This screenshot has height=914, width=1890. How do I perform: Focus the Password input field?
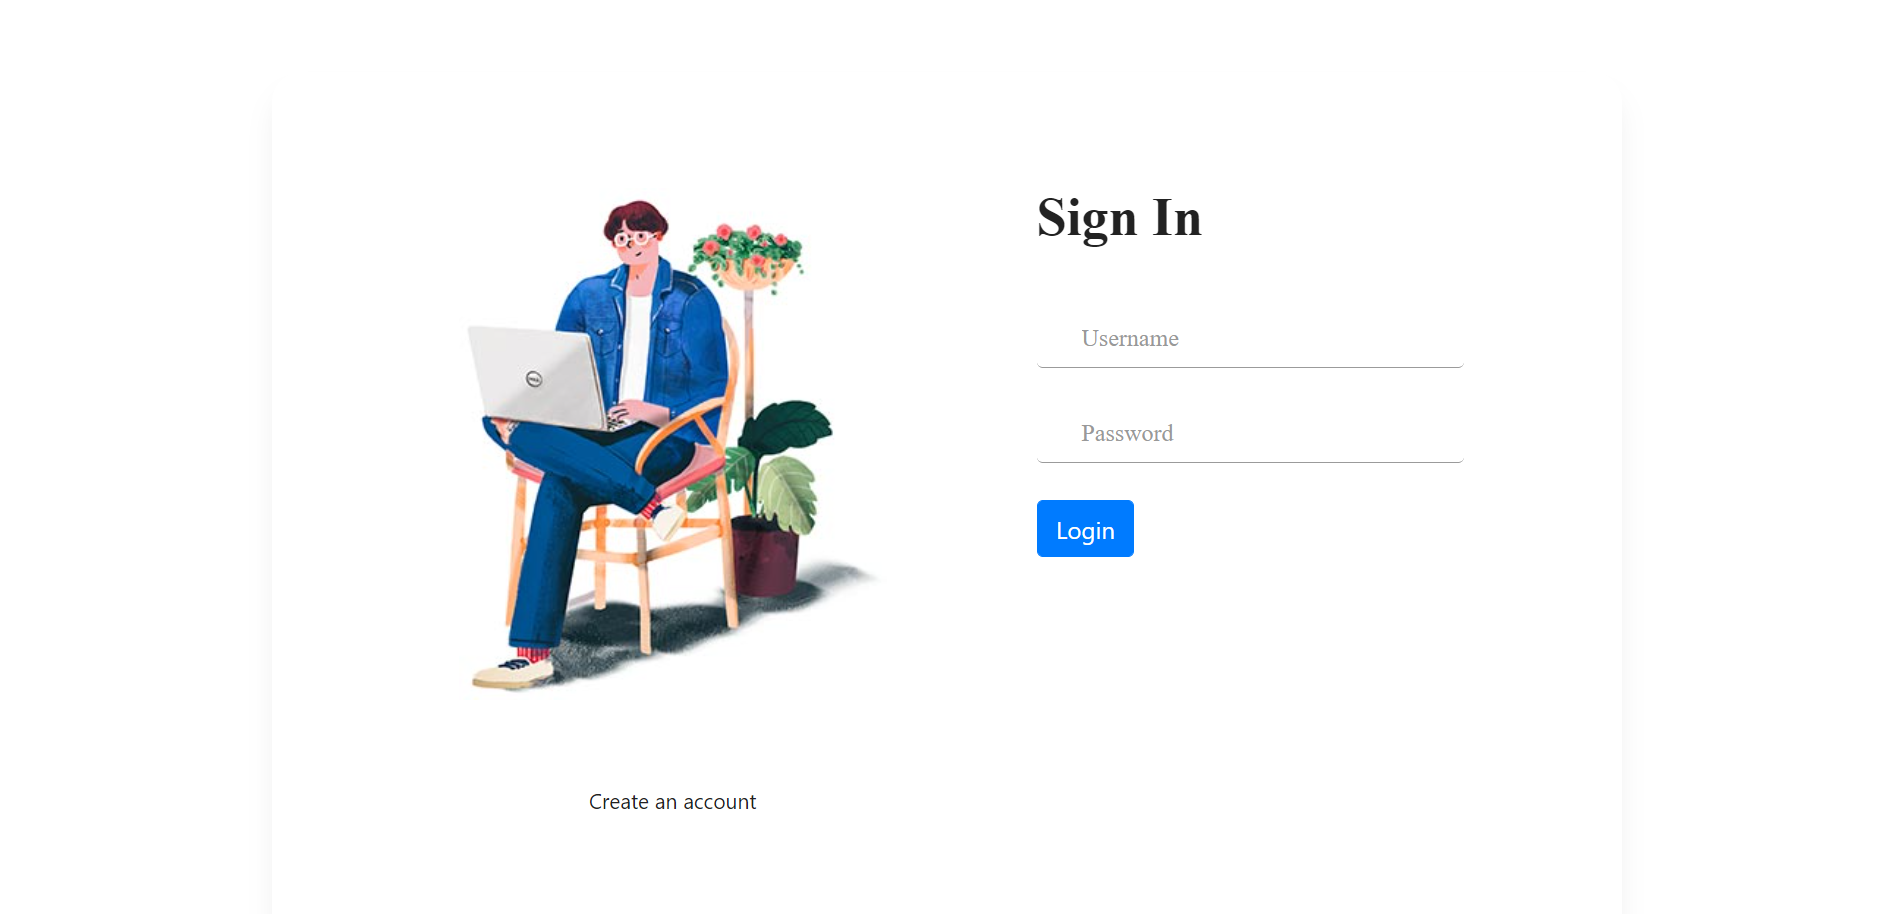click(x=1250, y=434)
